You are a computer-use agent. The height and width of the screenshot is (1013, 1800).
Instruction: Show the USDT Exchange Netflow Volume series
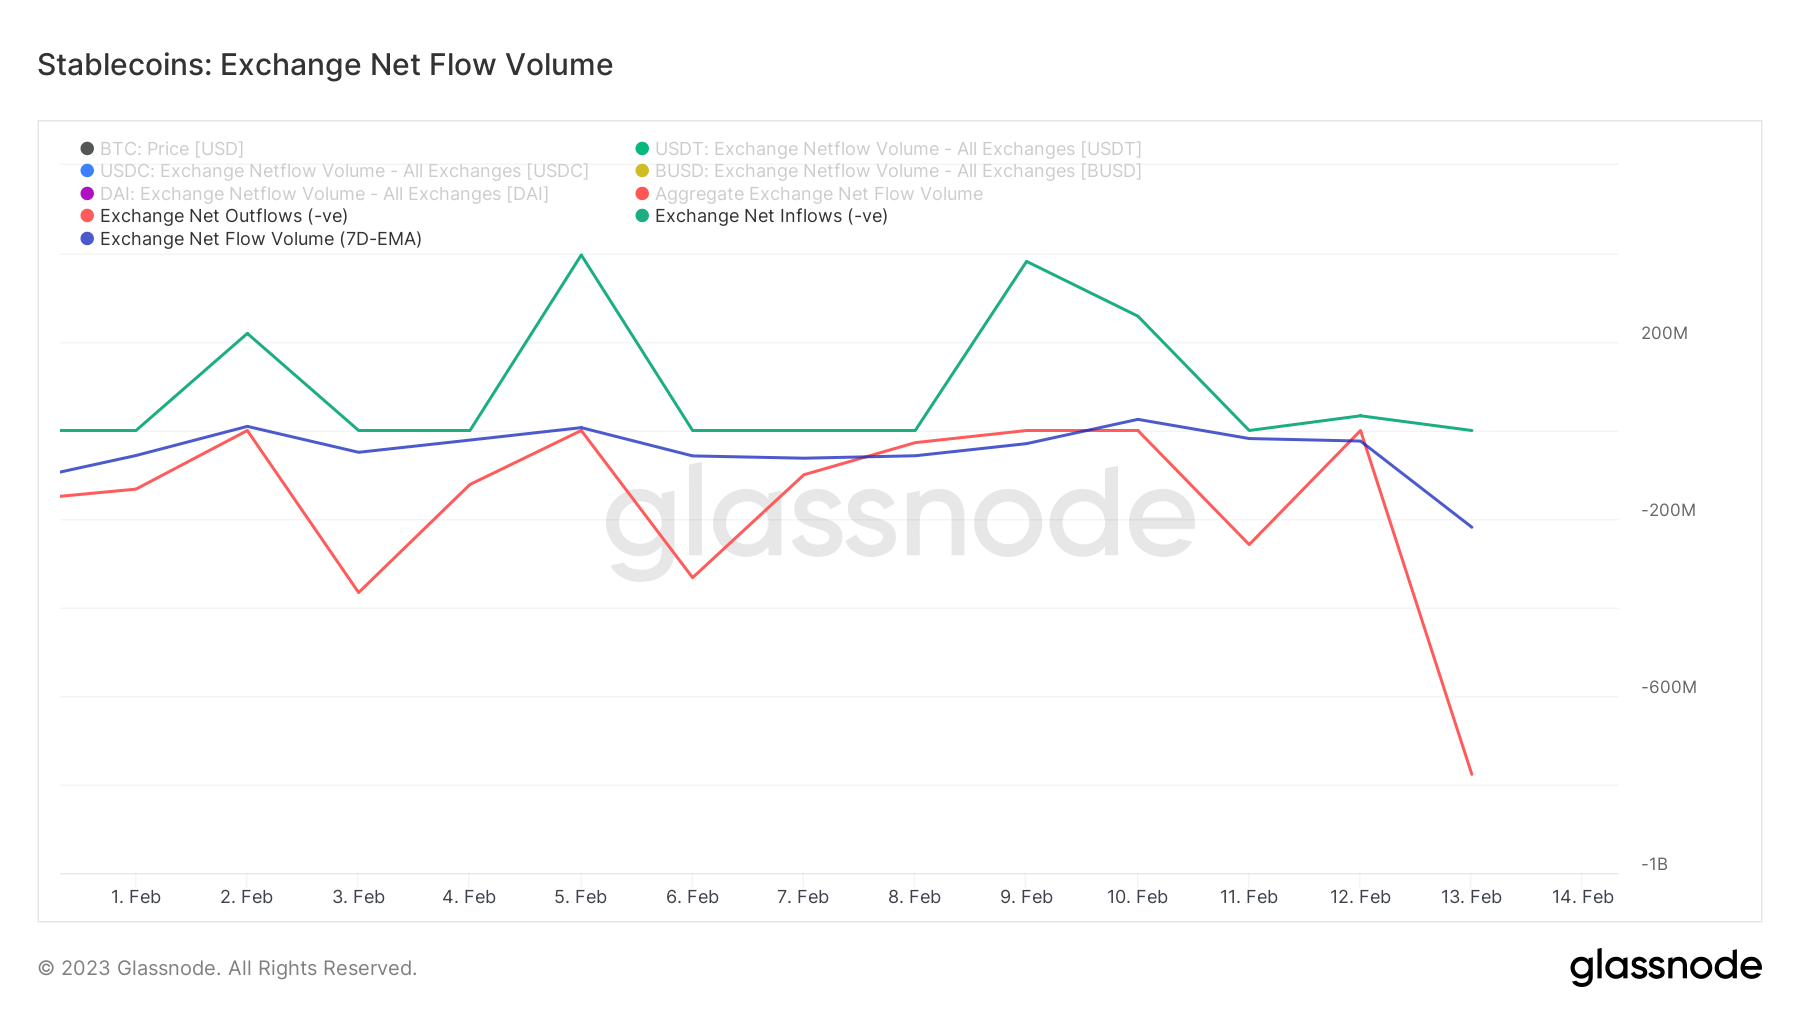pyautogui.click(x=897, y=149)
